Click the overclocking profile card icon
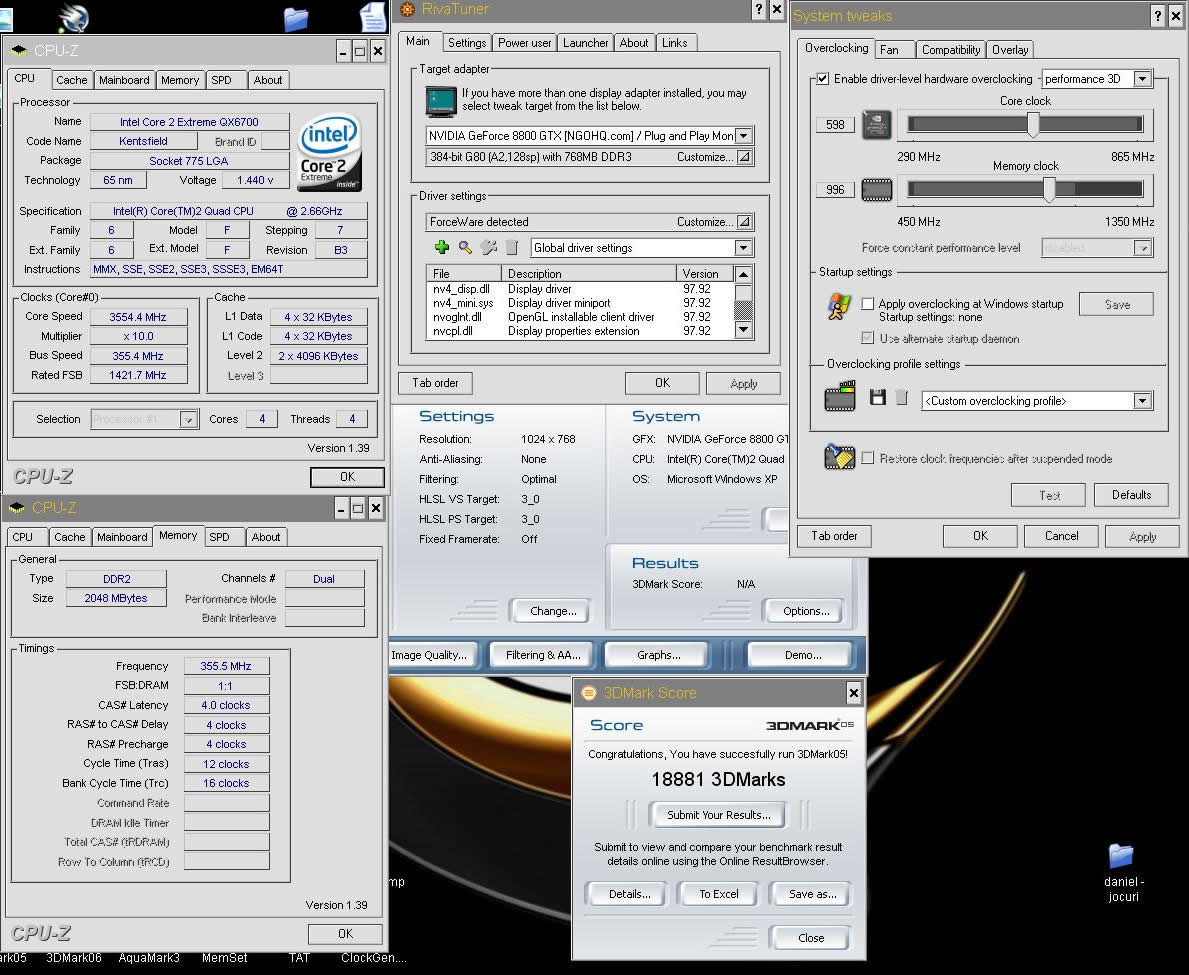1189x975 pixels. click(839, 397)
